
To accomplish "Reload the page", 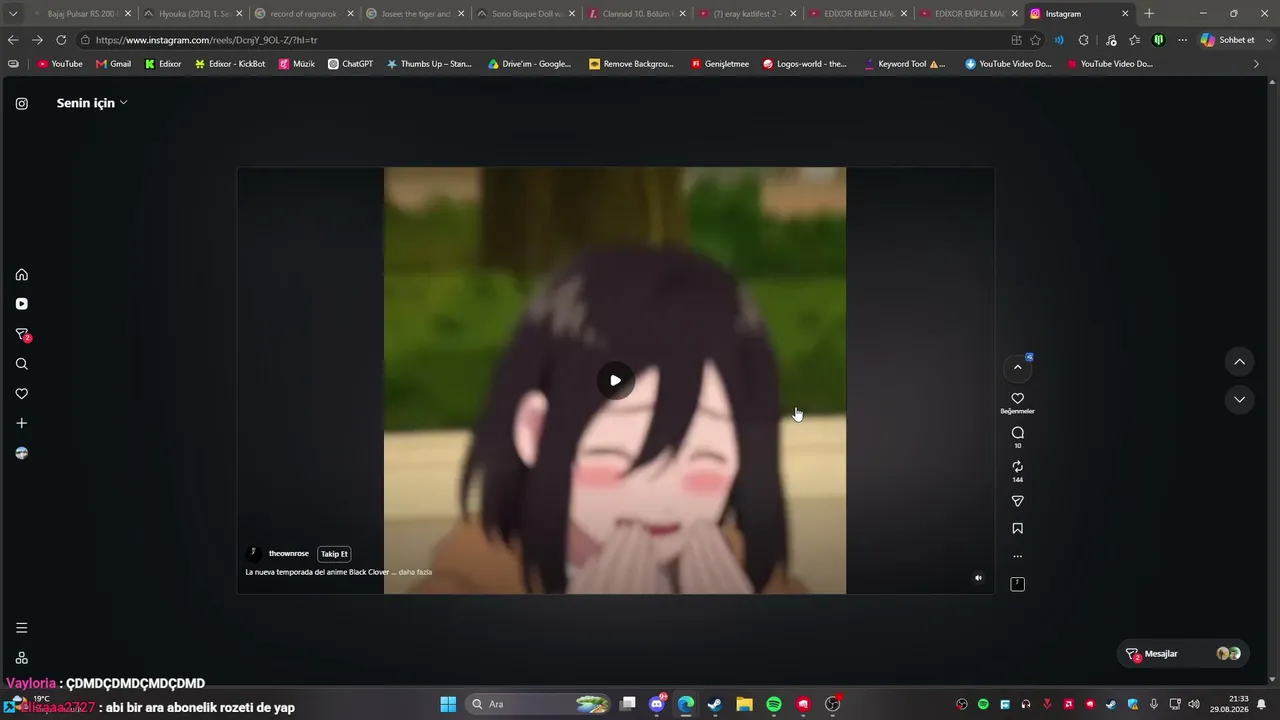I will pyautogui.click(x=61, y=40).
